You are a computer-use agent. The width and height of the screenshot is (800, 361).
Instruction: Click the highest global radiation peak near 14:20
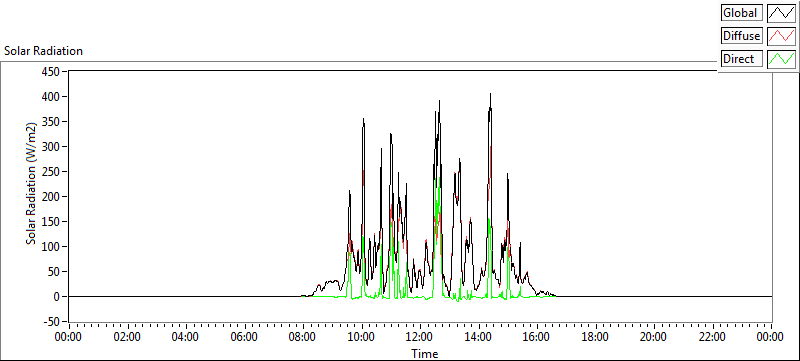490,94
